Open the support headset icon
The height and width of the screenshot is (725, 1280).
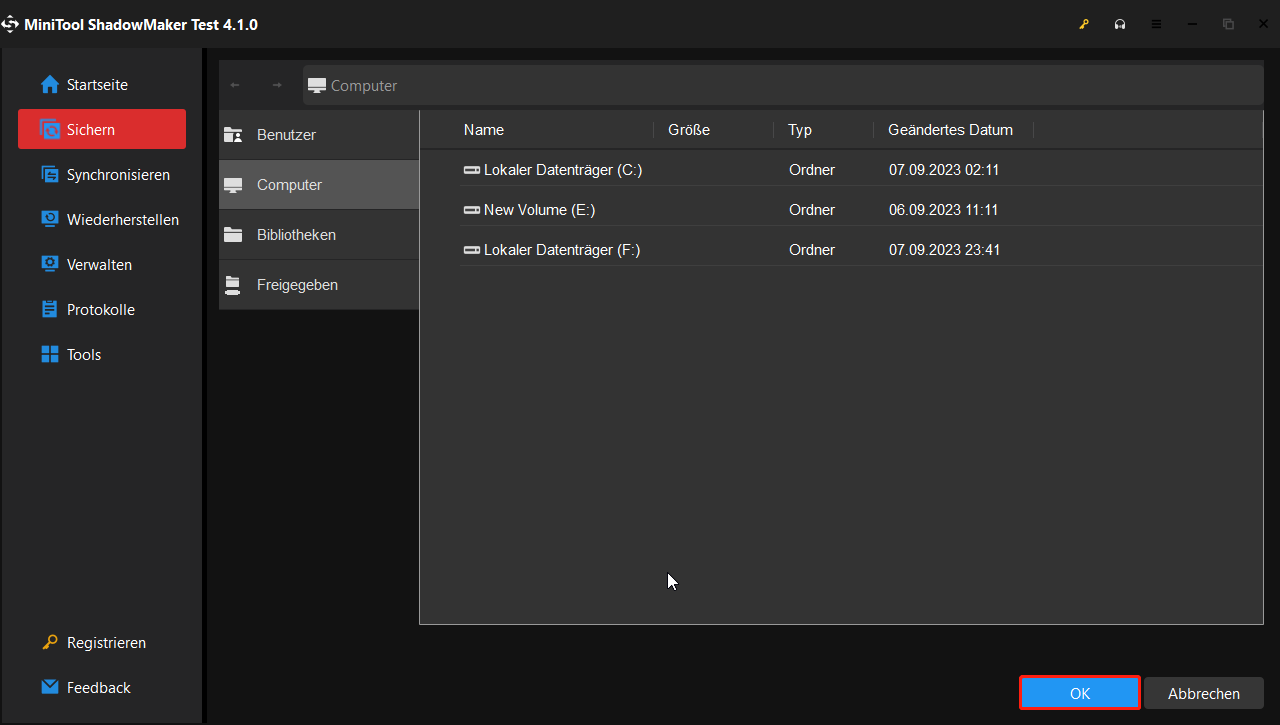coord(1120,24)
